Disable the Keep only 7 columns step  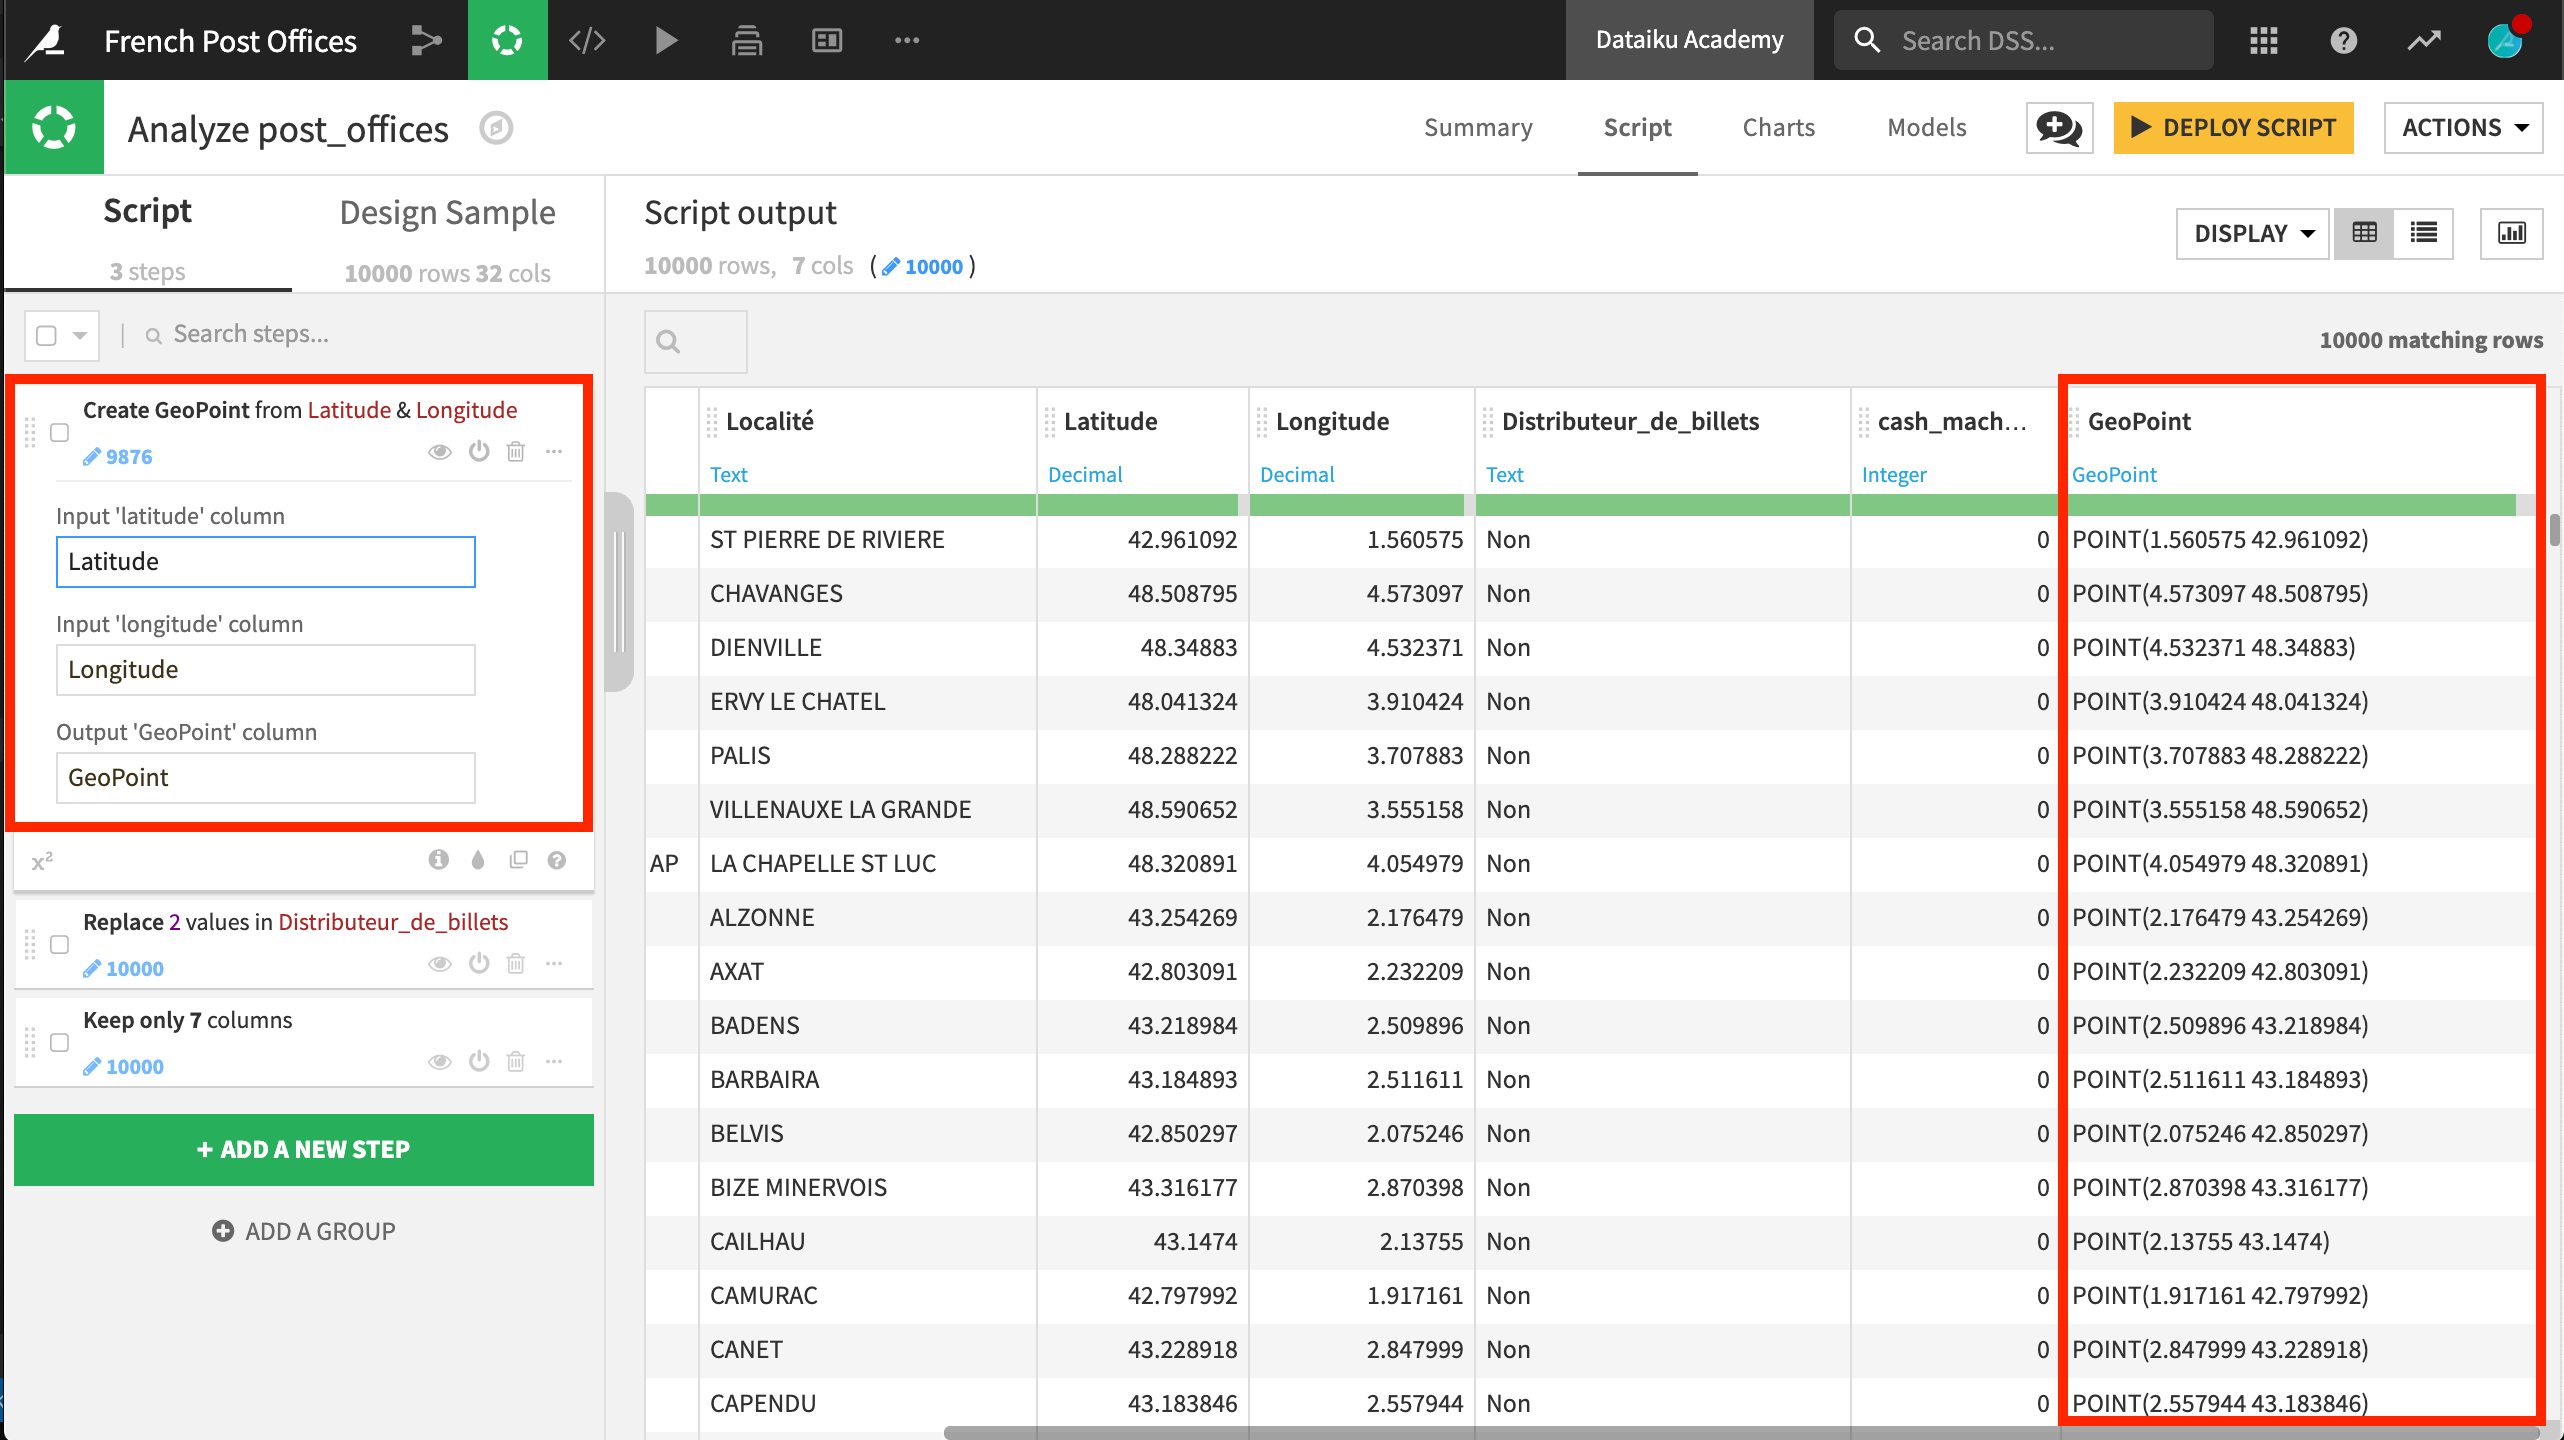click(479, 1061)
